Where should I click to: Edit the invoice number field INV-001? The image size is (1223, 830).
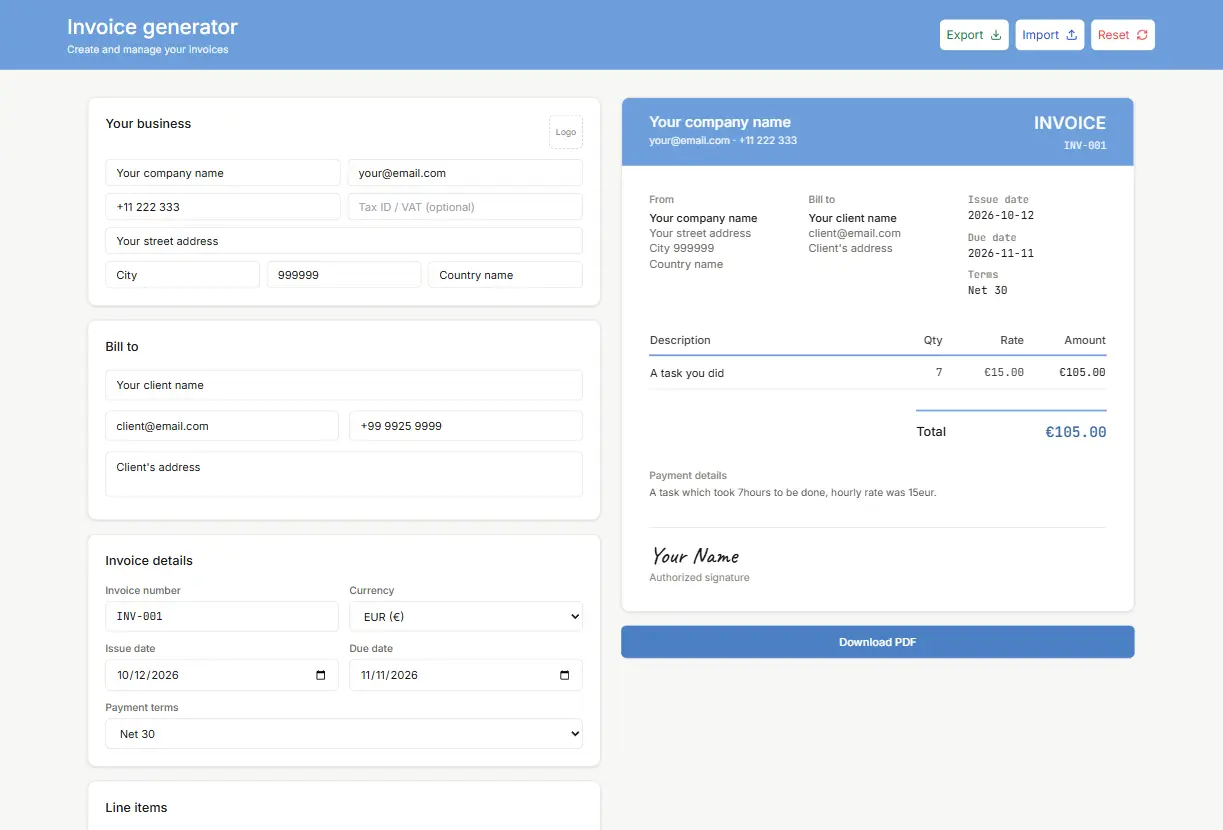click(222, 616)
